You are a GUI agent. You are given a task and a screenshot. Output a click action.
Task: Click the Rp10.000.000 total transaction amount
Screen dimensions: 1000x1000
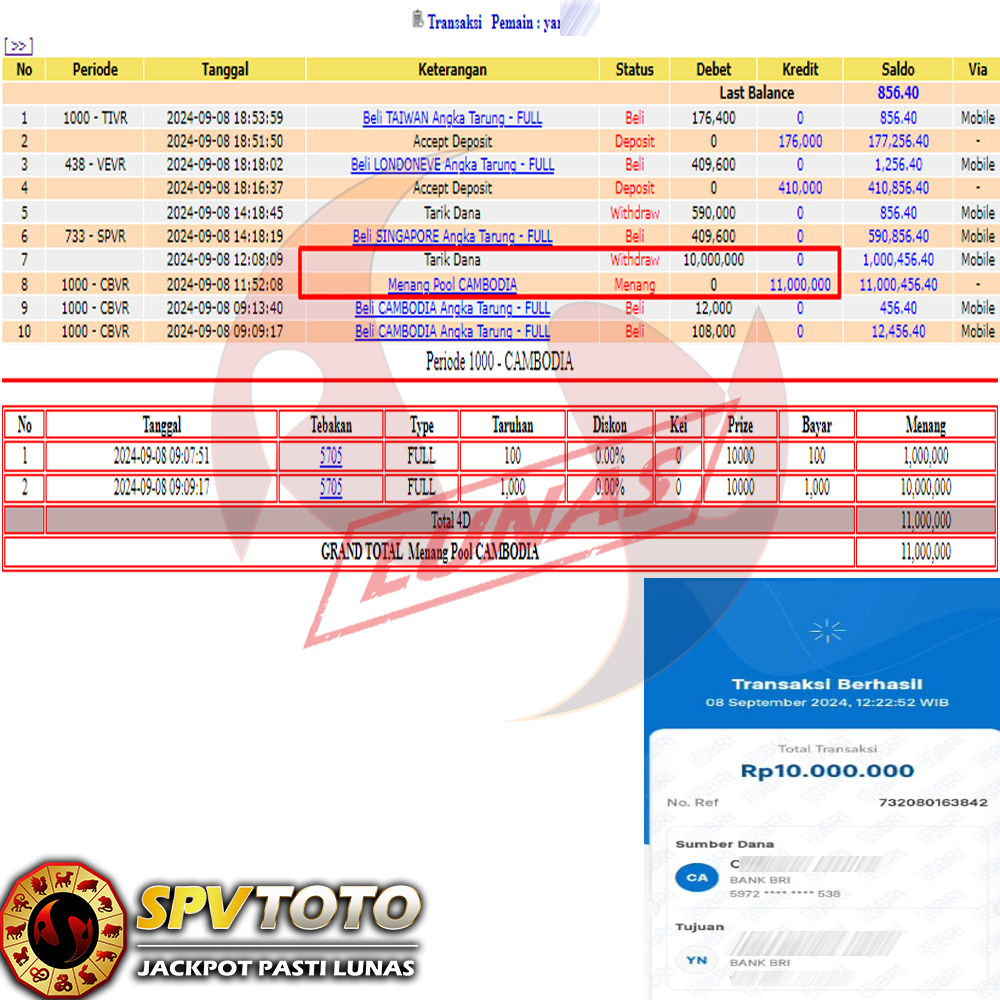click(x=827, y=771)
